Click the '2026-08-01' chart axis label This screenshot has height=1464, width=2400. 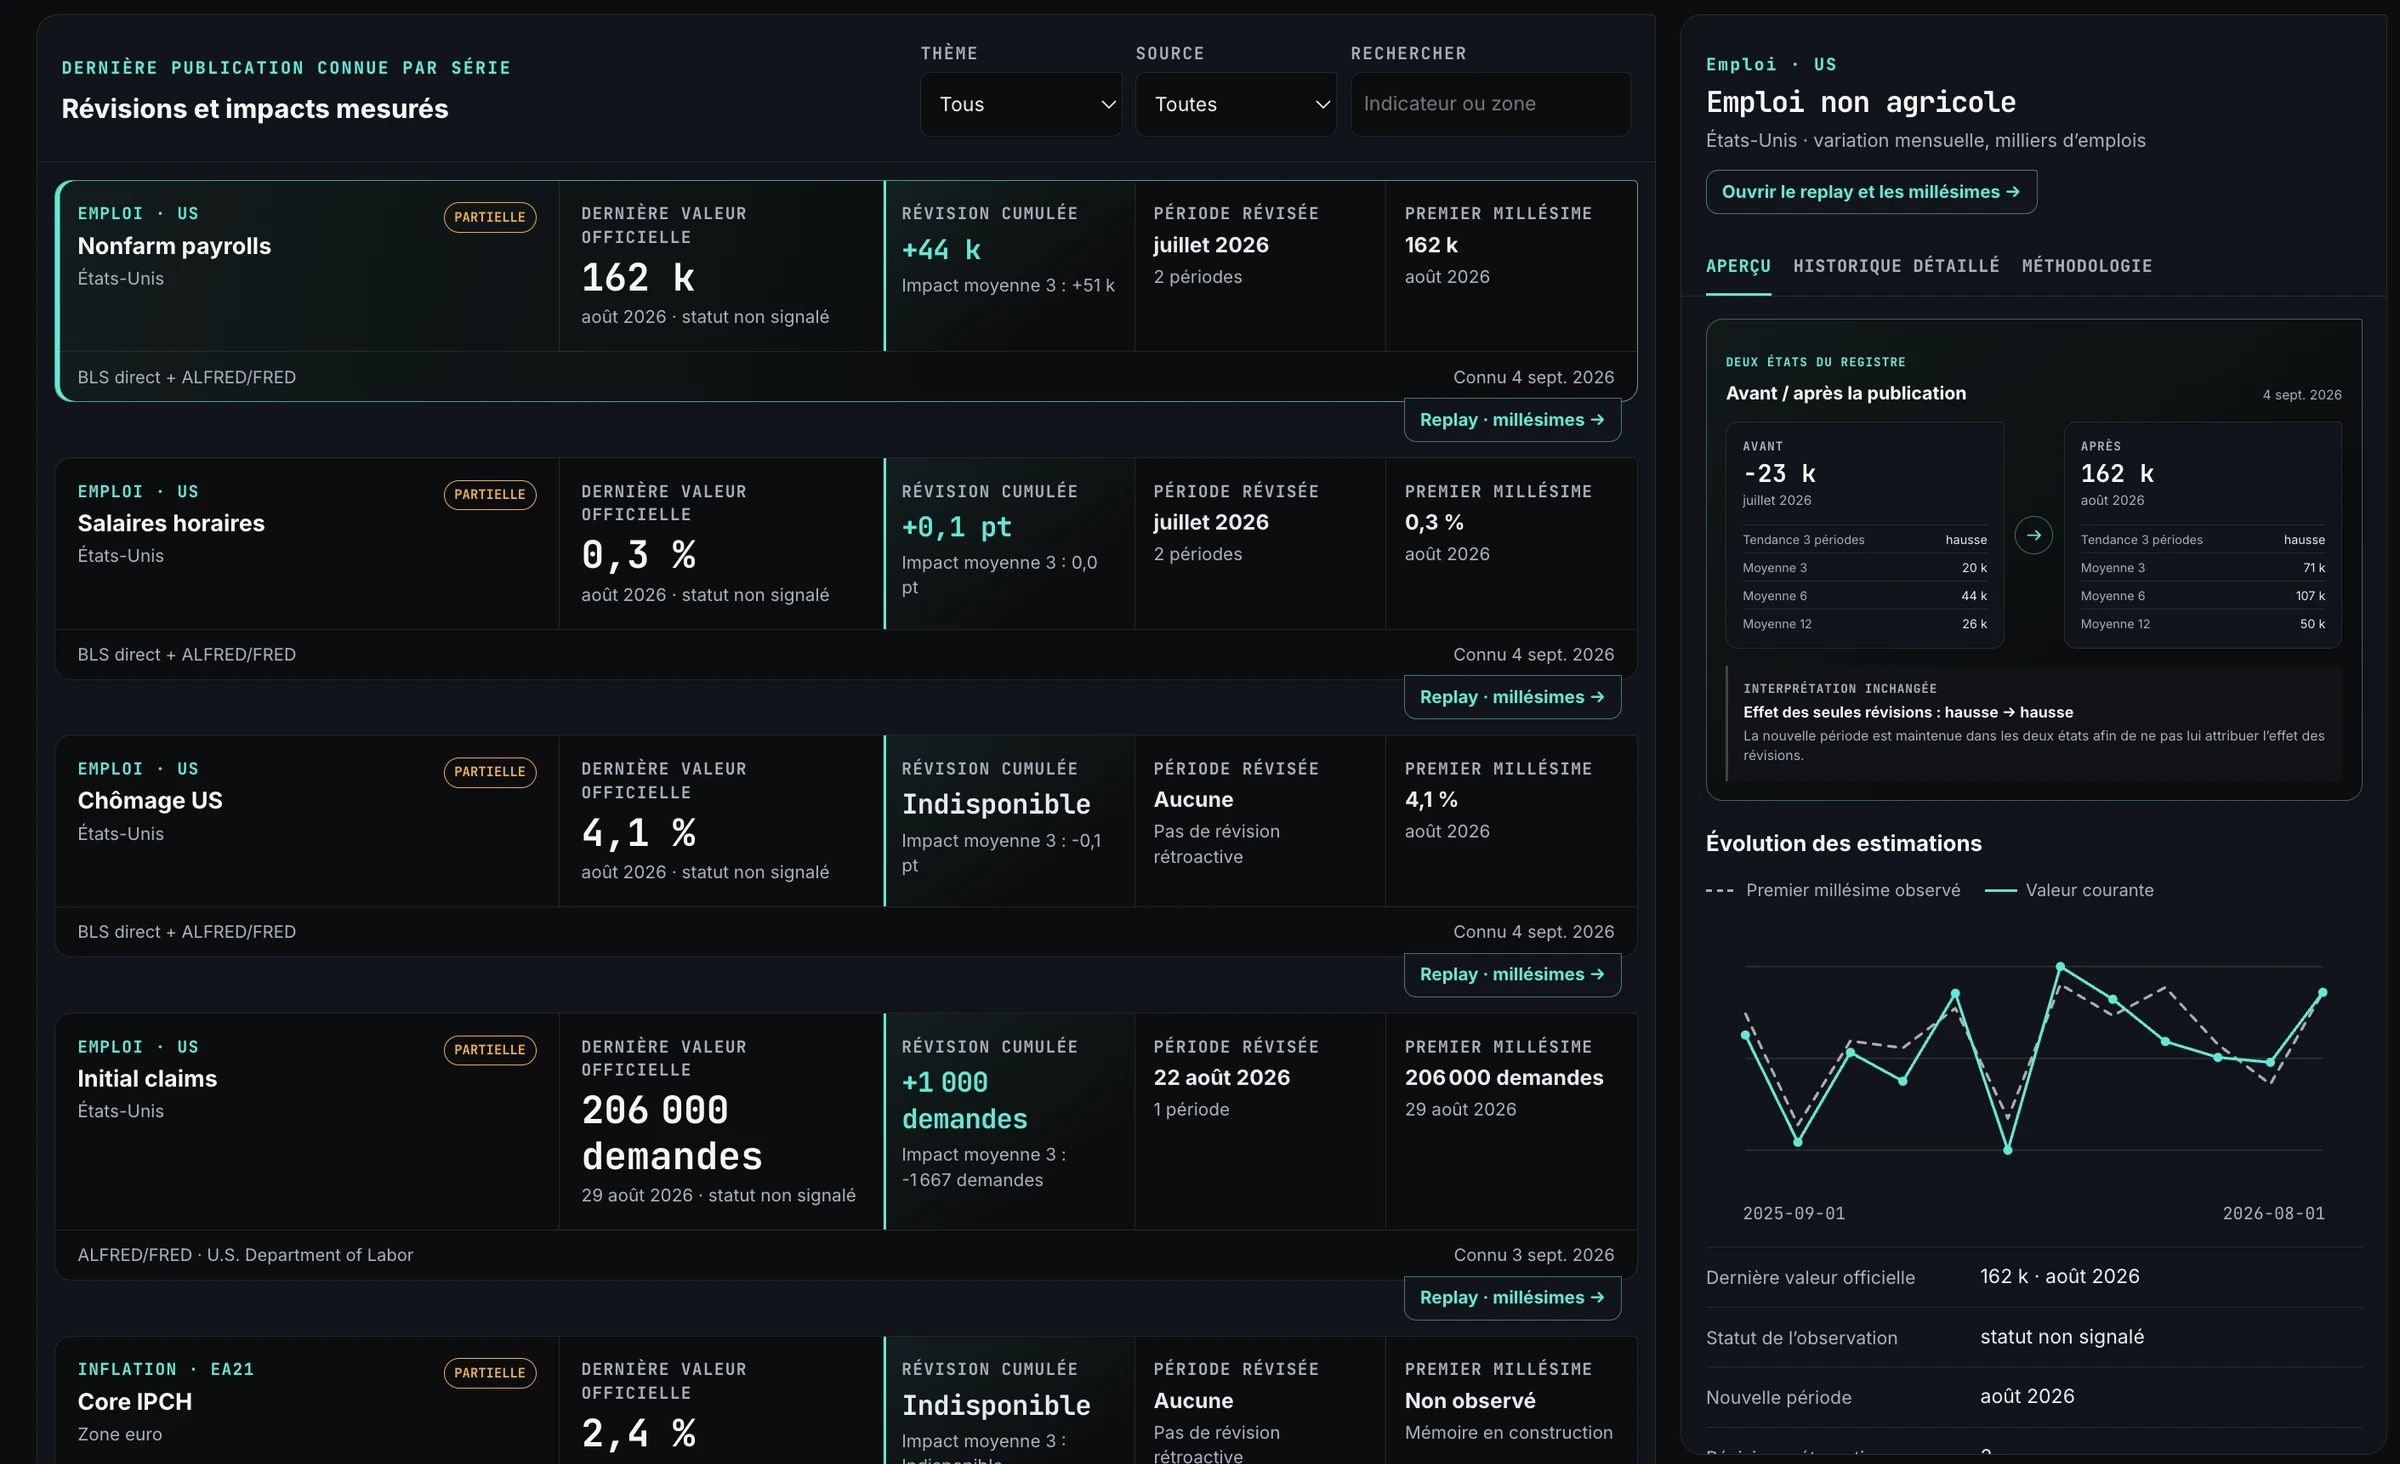[x=2274, y=1213]
